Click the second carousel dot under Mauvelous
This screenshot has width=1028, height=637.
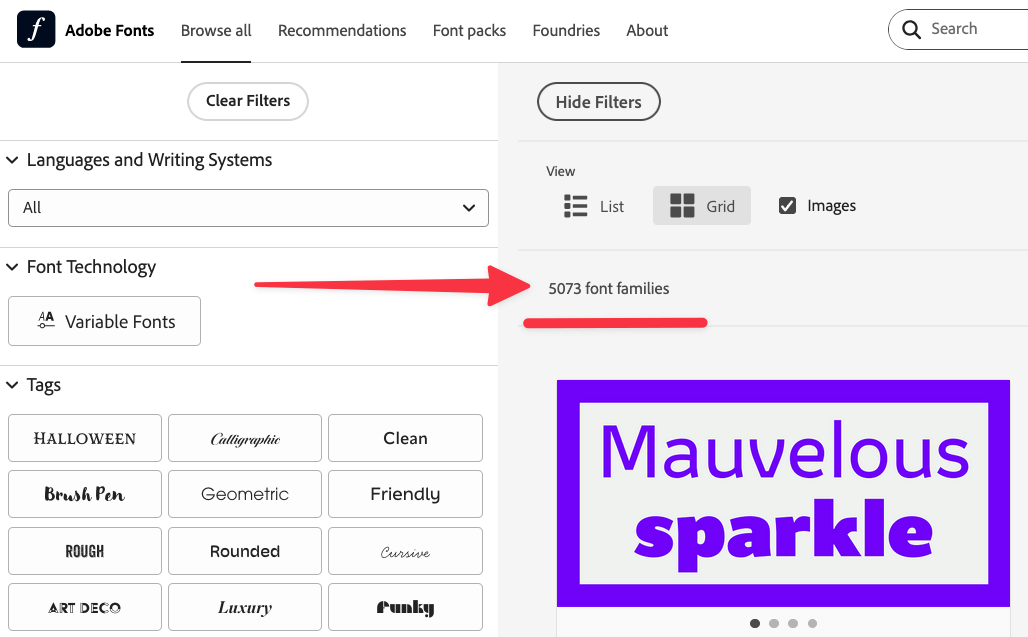click(x=773, y=622)
